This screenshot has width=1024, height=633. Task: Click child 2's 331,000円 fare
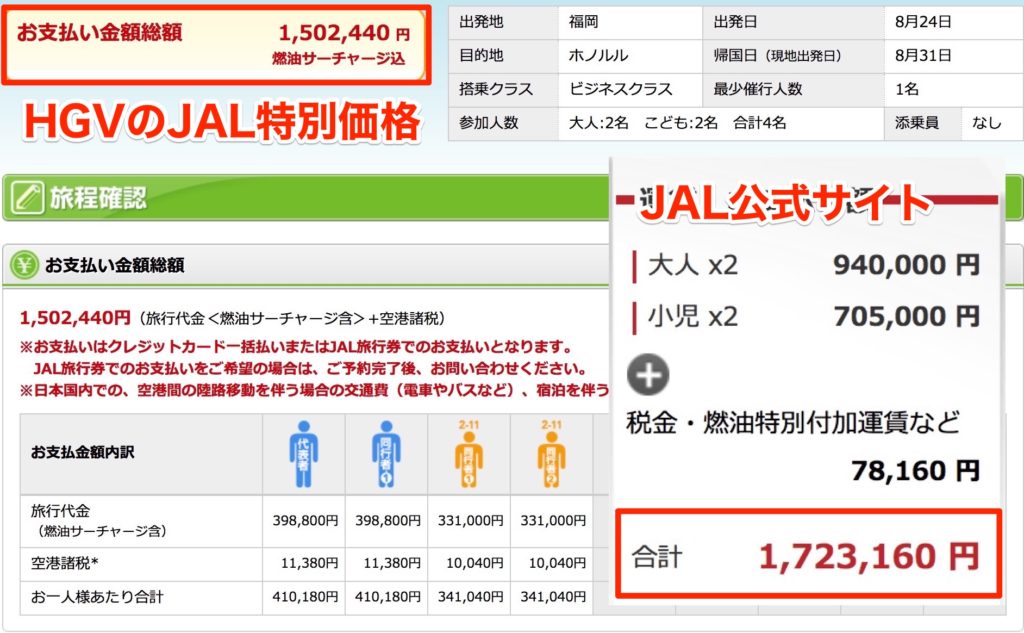coord(552,521)
